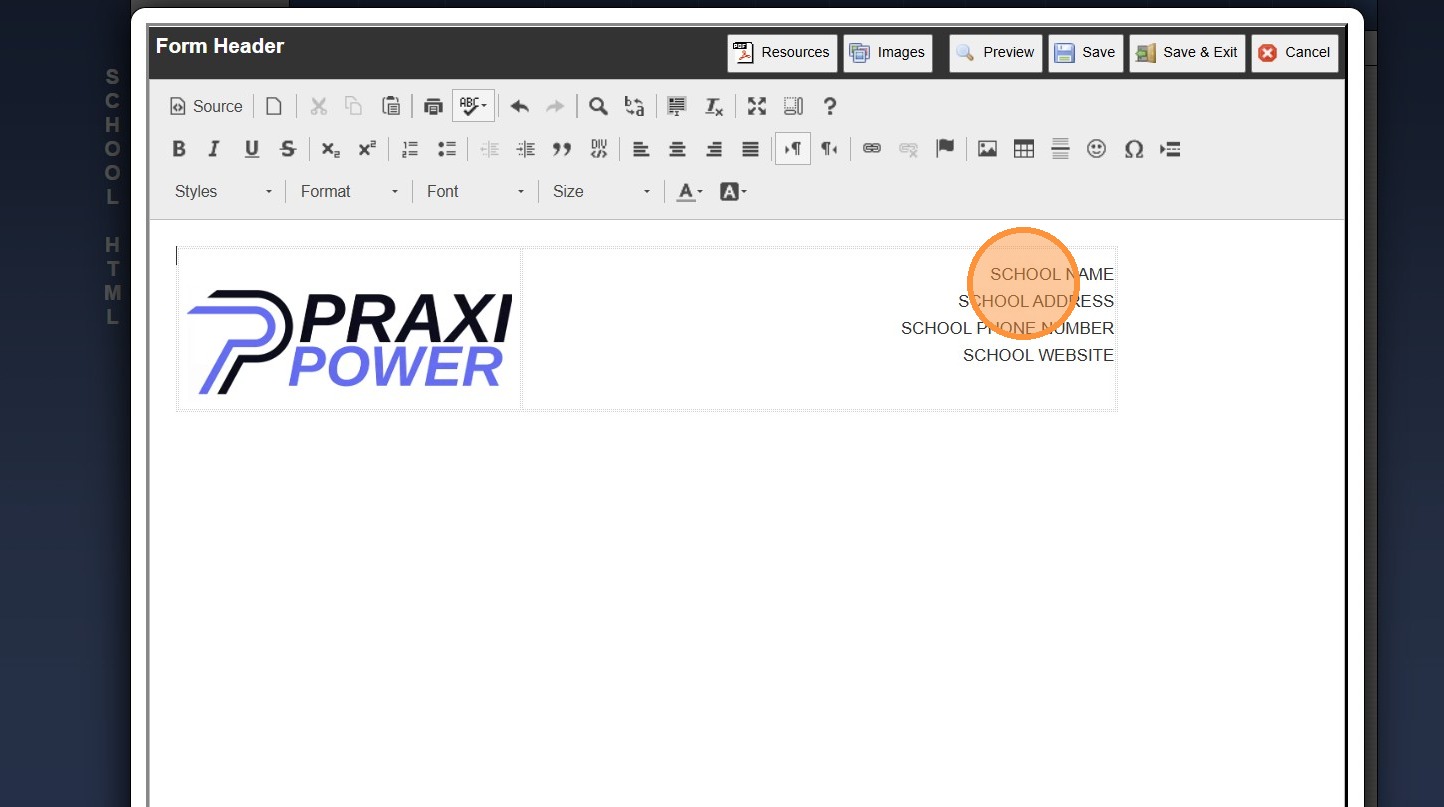Click the Paste clipboard icon
This screenshot has height=807, width=1444.
pos(391,106)
